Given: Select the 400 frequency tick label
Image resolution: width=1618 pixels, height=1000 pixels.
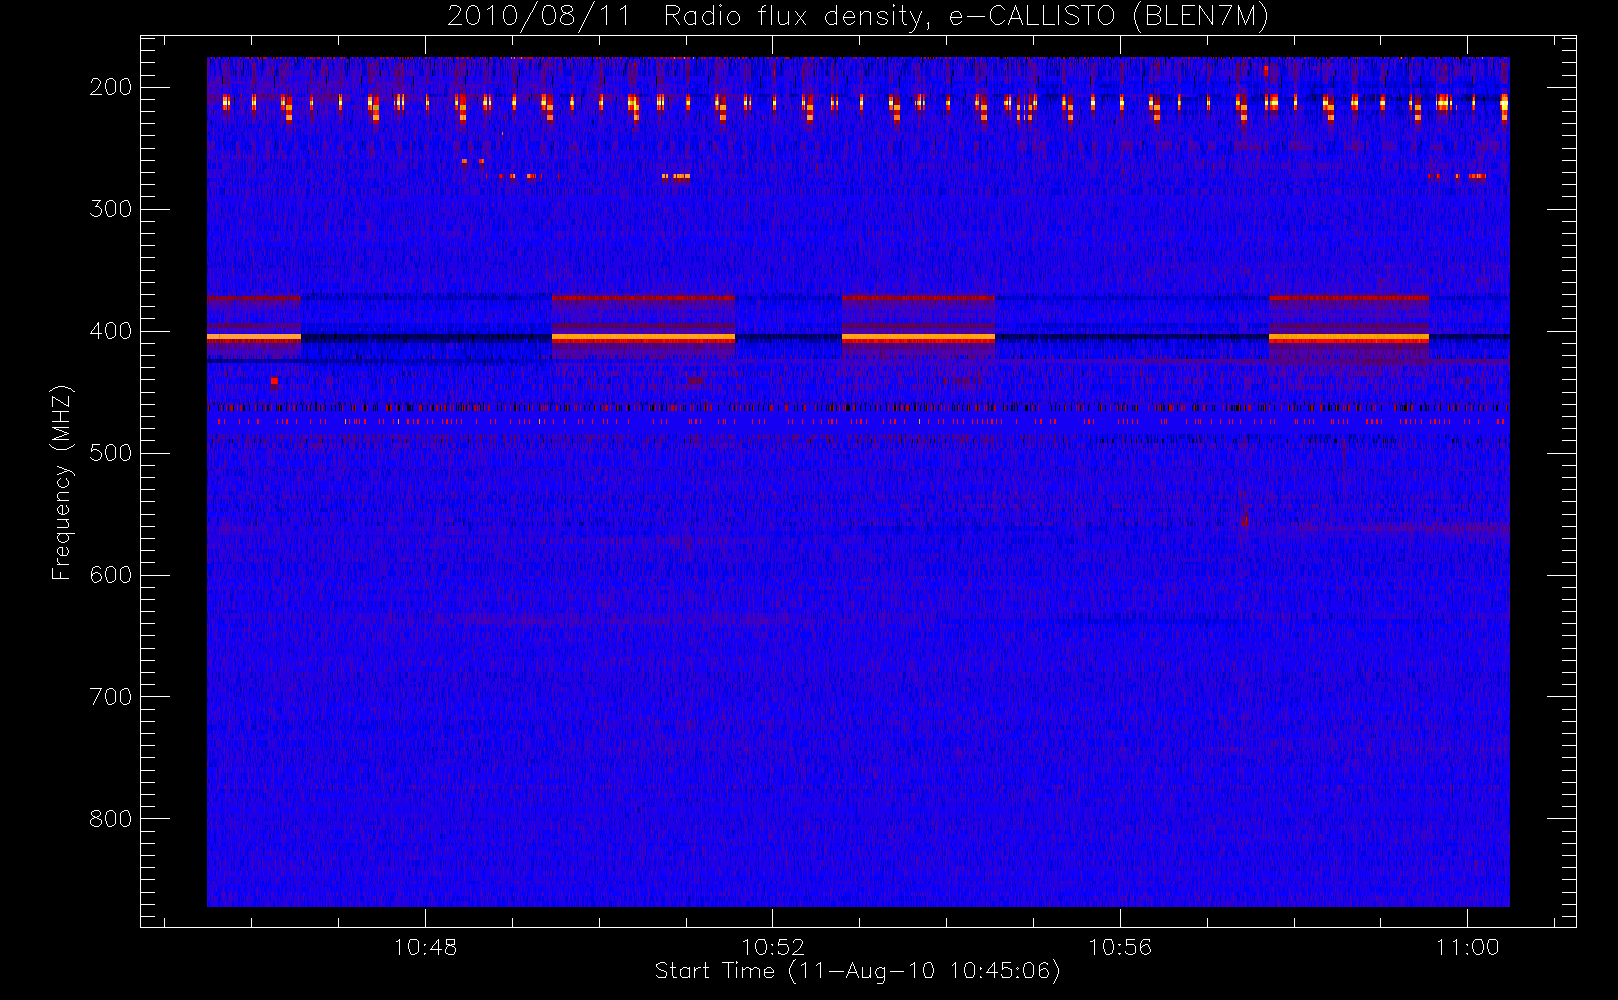Looking at the screenshot, I should (x=111, y=331).
